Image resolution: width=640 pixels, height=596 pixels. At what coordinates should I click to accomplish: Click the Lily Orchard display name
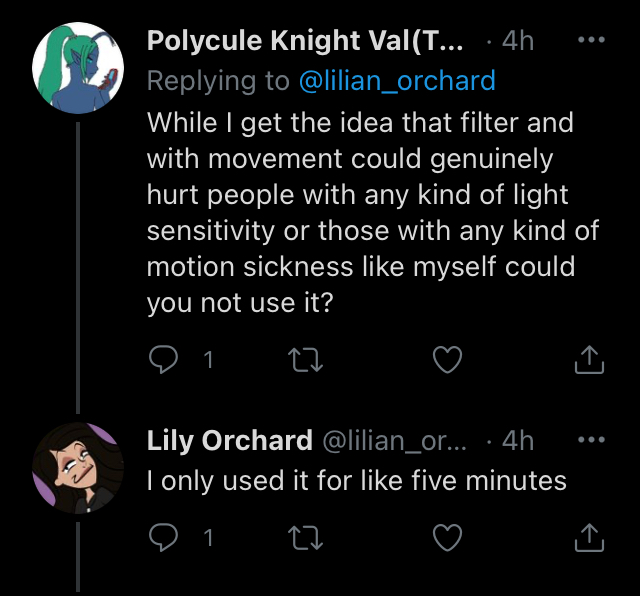pos(230,441)
